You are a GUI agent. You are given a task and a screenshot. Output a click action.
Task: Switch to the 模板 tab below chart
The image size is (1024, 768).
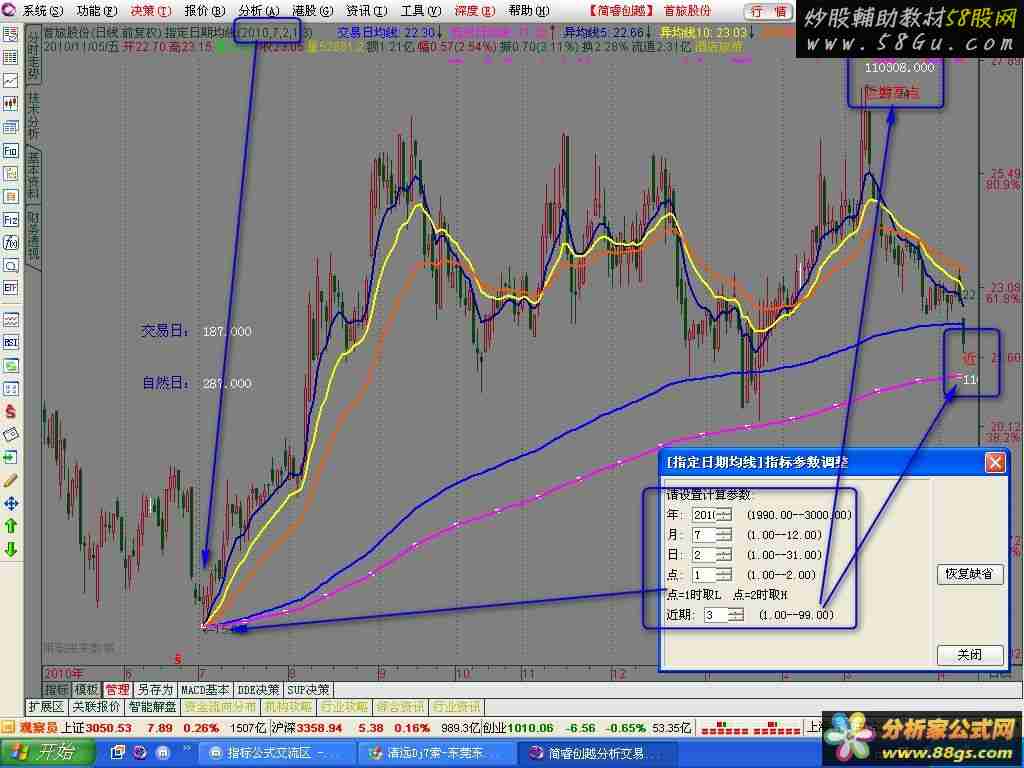[86, 690]
